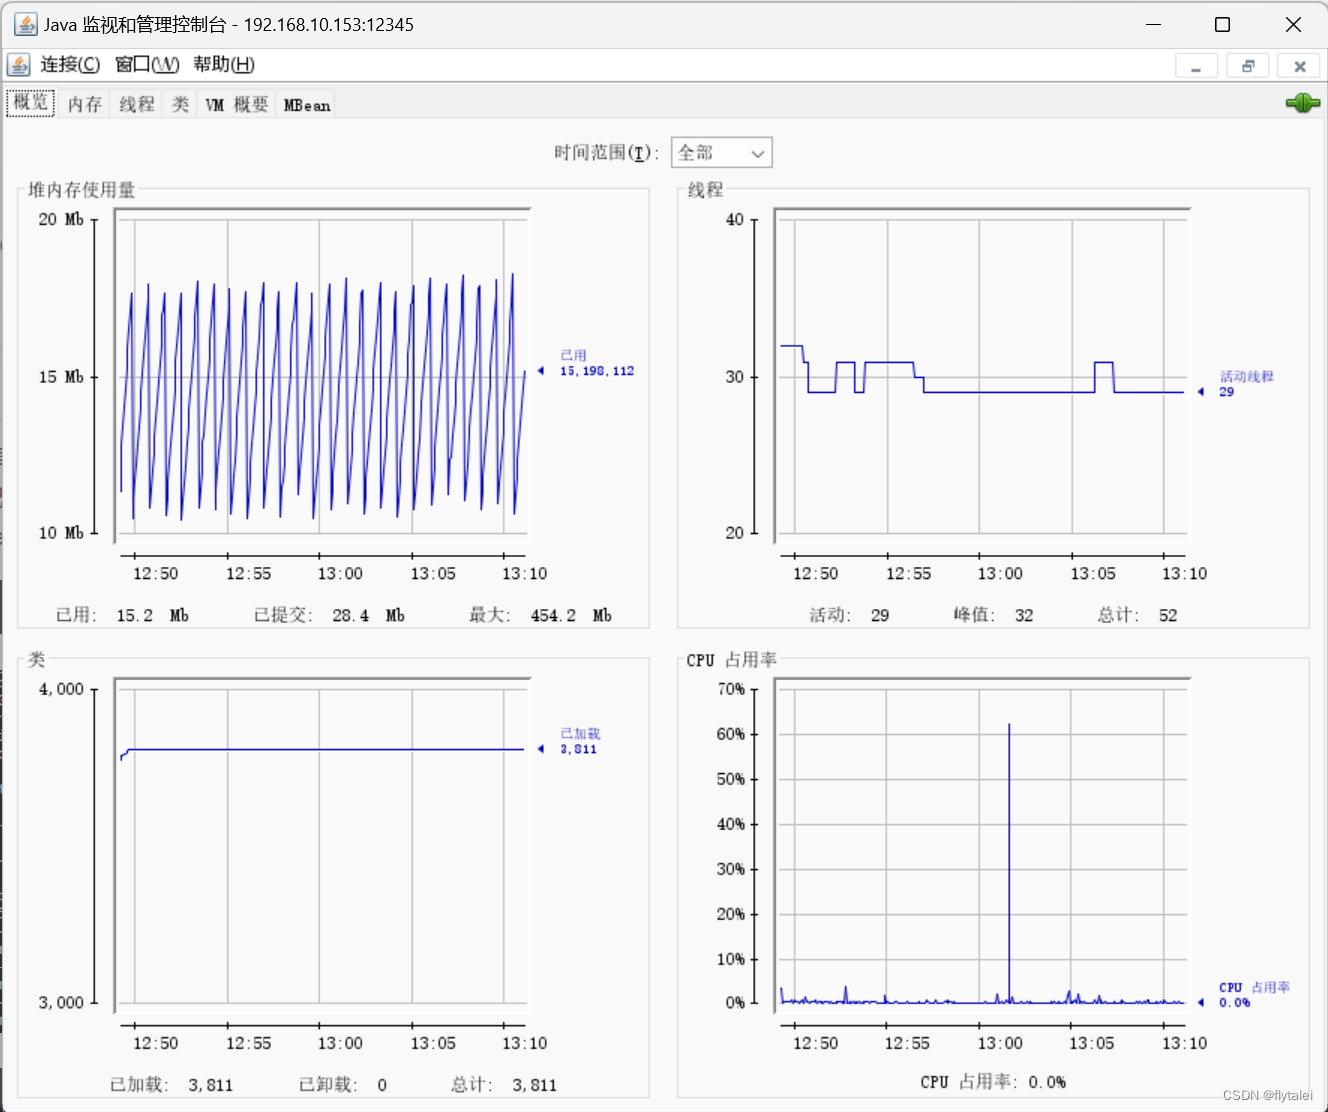Click the 已卸载: 0 classes value
The height and width of the screenshot is (1112, 1328).
tap(343, 1085)
